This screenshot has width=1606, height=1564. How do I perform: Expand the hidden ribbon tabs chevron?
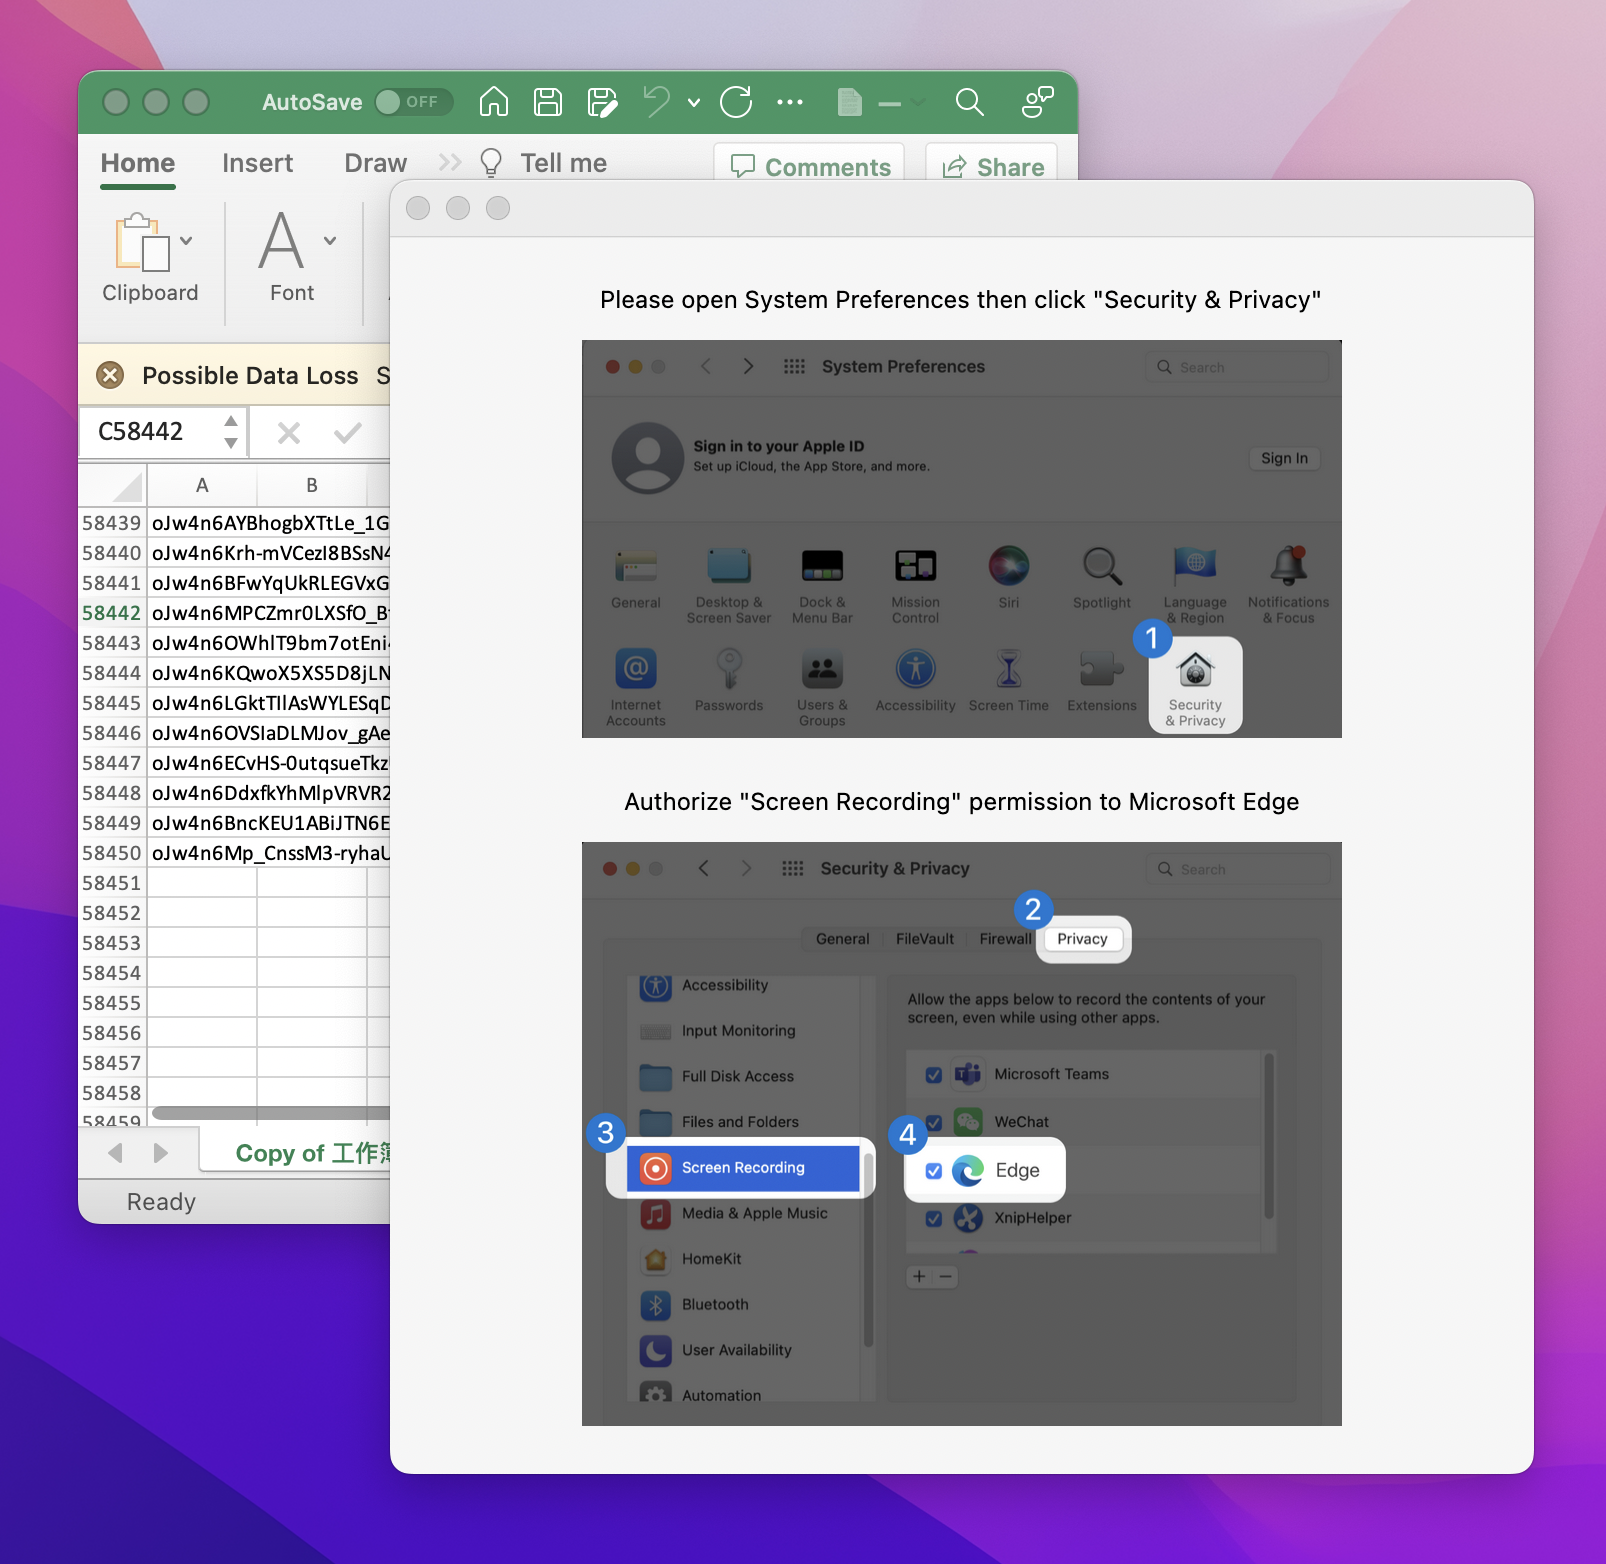pyautogui.click(x=450, y=162)
